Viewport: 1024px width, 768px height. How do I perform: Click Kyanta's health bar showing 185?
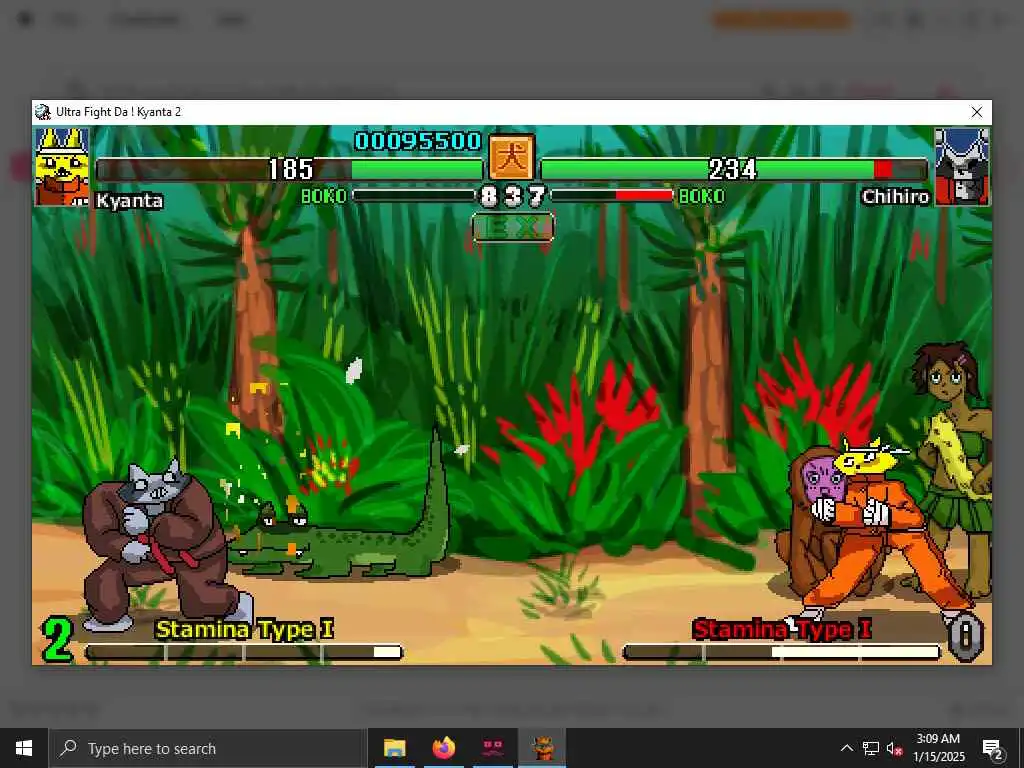[x=289, y=169]
